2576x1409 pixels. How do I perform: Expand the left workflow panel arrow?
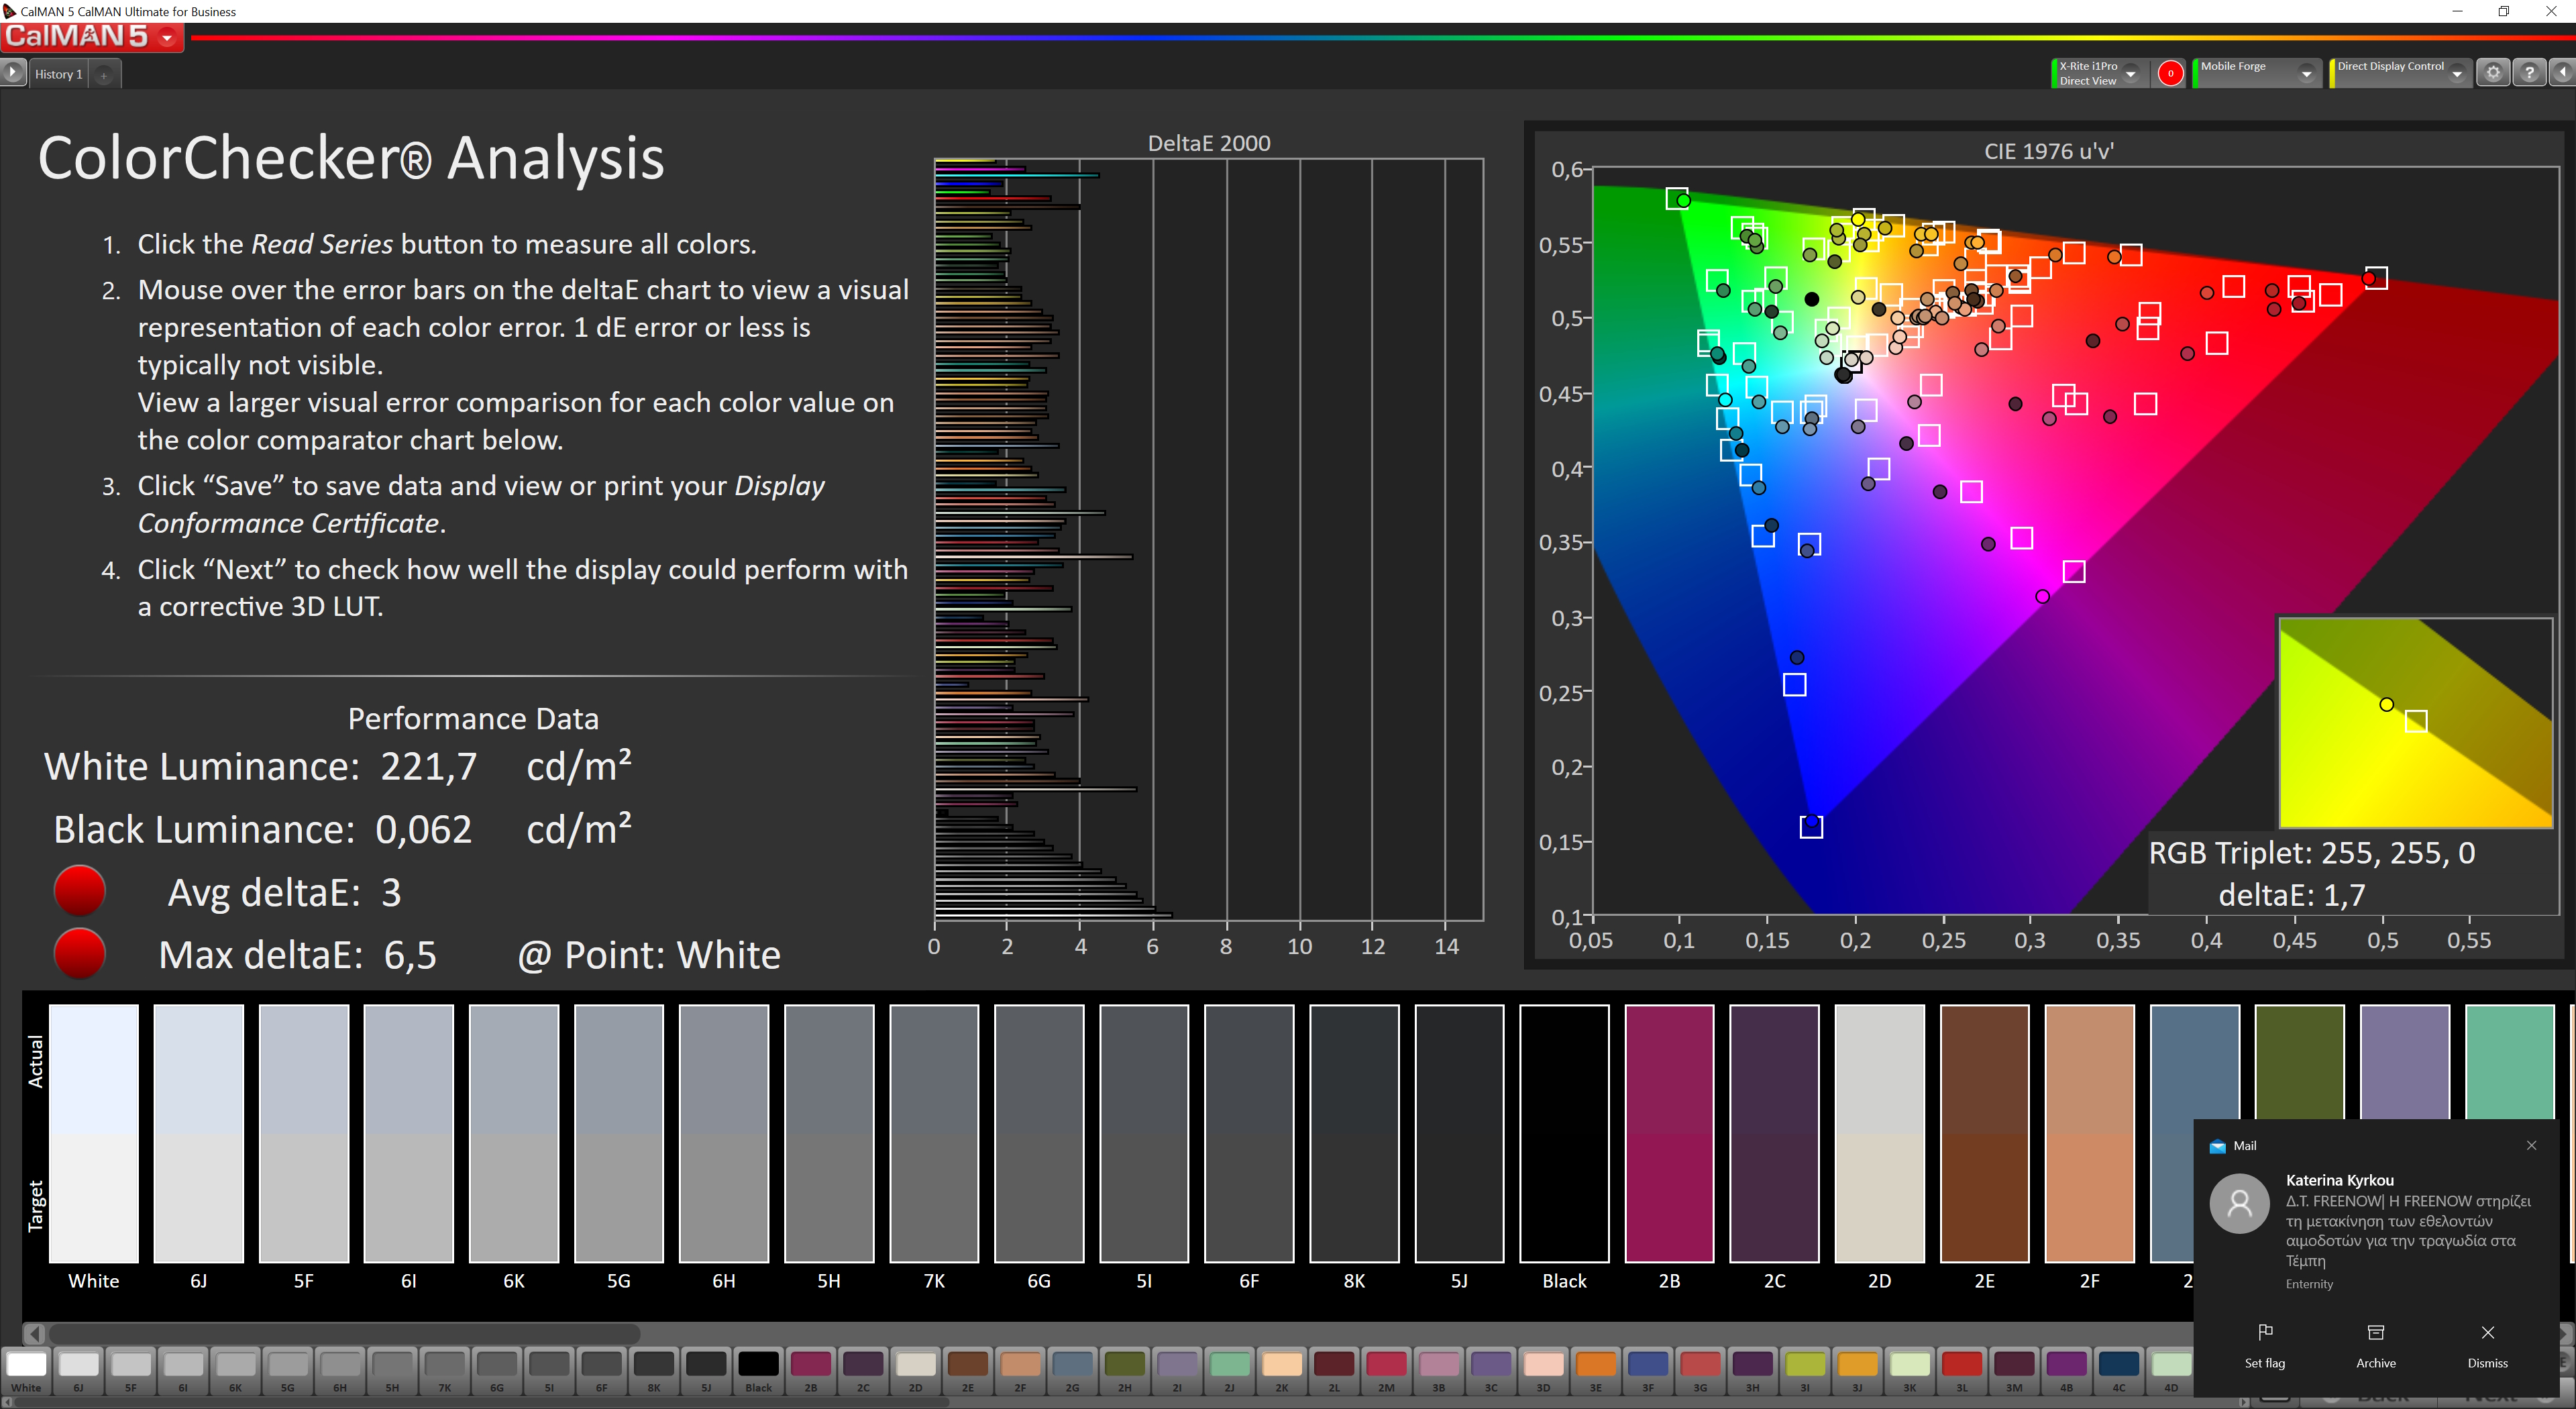[x=13, y=73]
